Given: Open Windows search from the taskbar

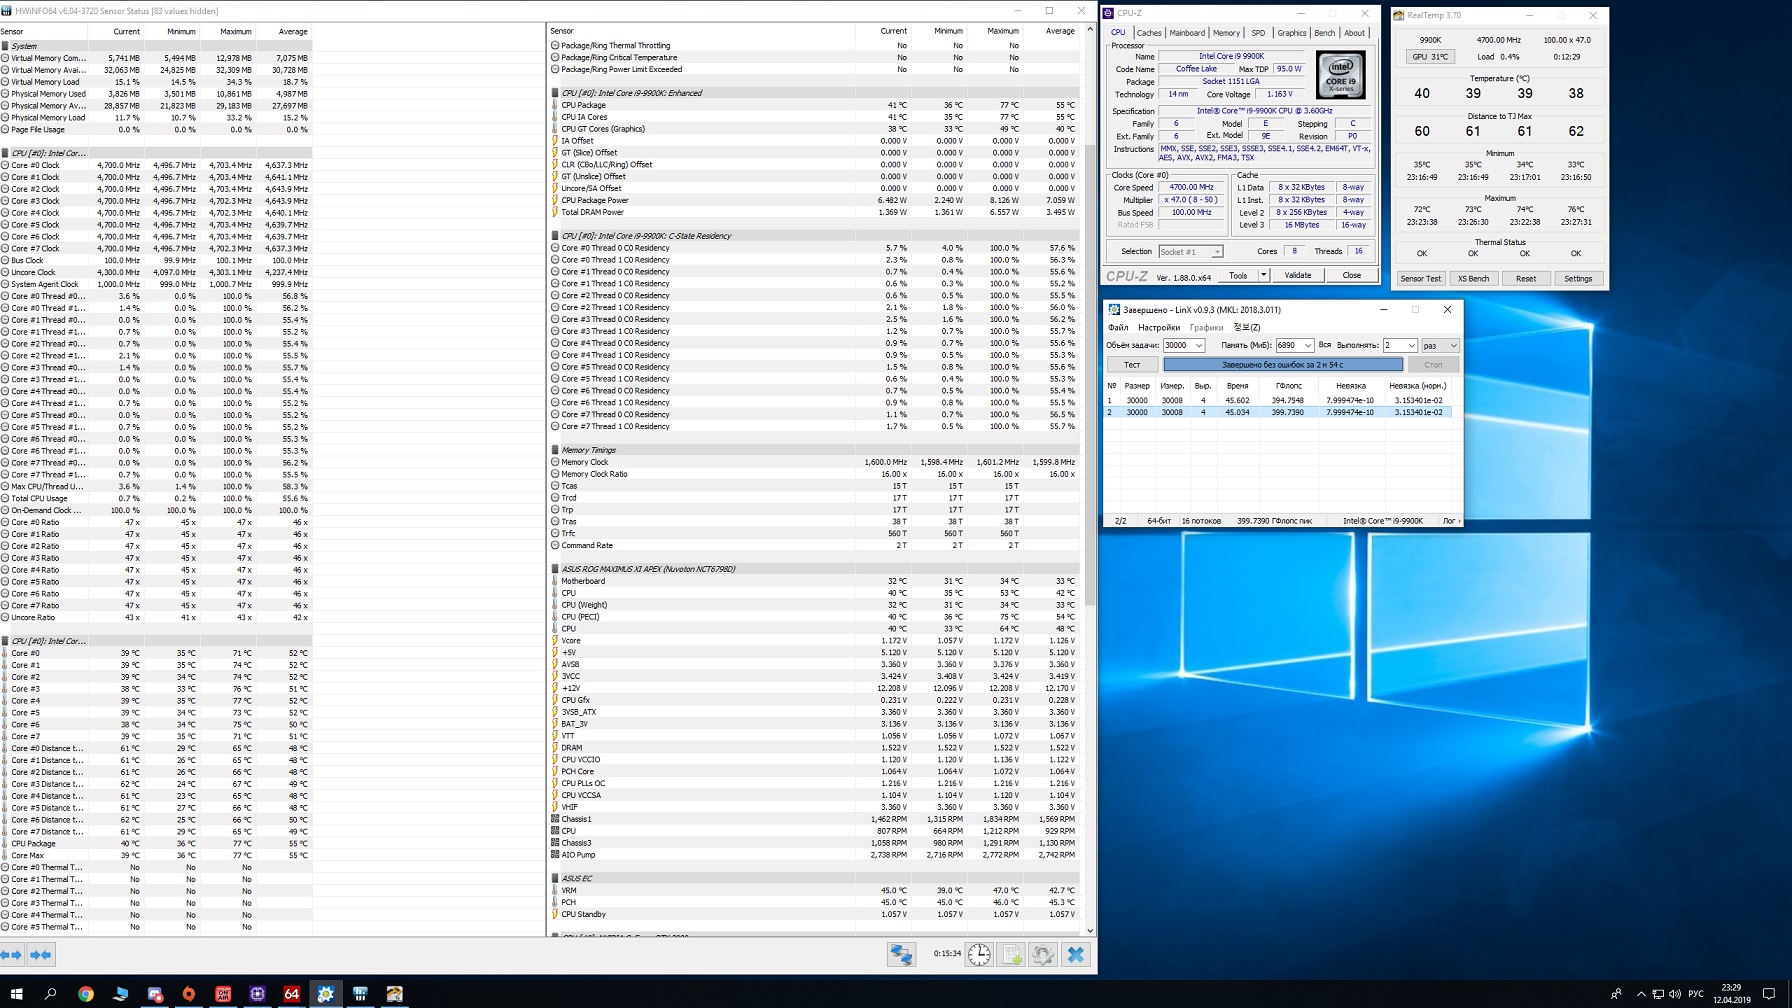Looking at the screenshot, I should (50, 994).
